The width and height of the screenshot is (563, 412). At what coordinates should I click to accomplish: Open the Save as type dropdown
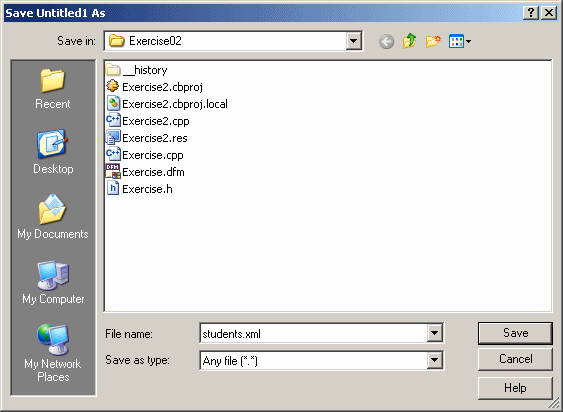(x=434, y=360)
